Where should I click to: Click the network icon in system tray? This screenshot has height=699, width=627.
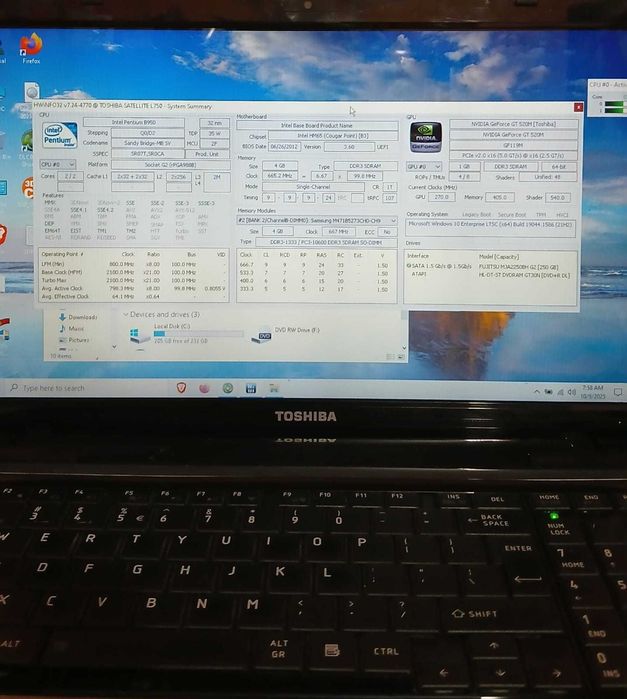[x=560, y=392]
